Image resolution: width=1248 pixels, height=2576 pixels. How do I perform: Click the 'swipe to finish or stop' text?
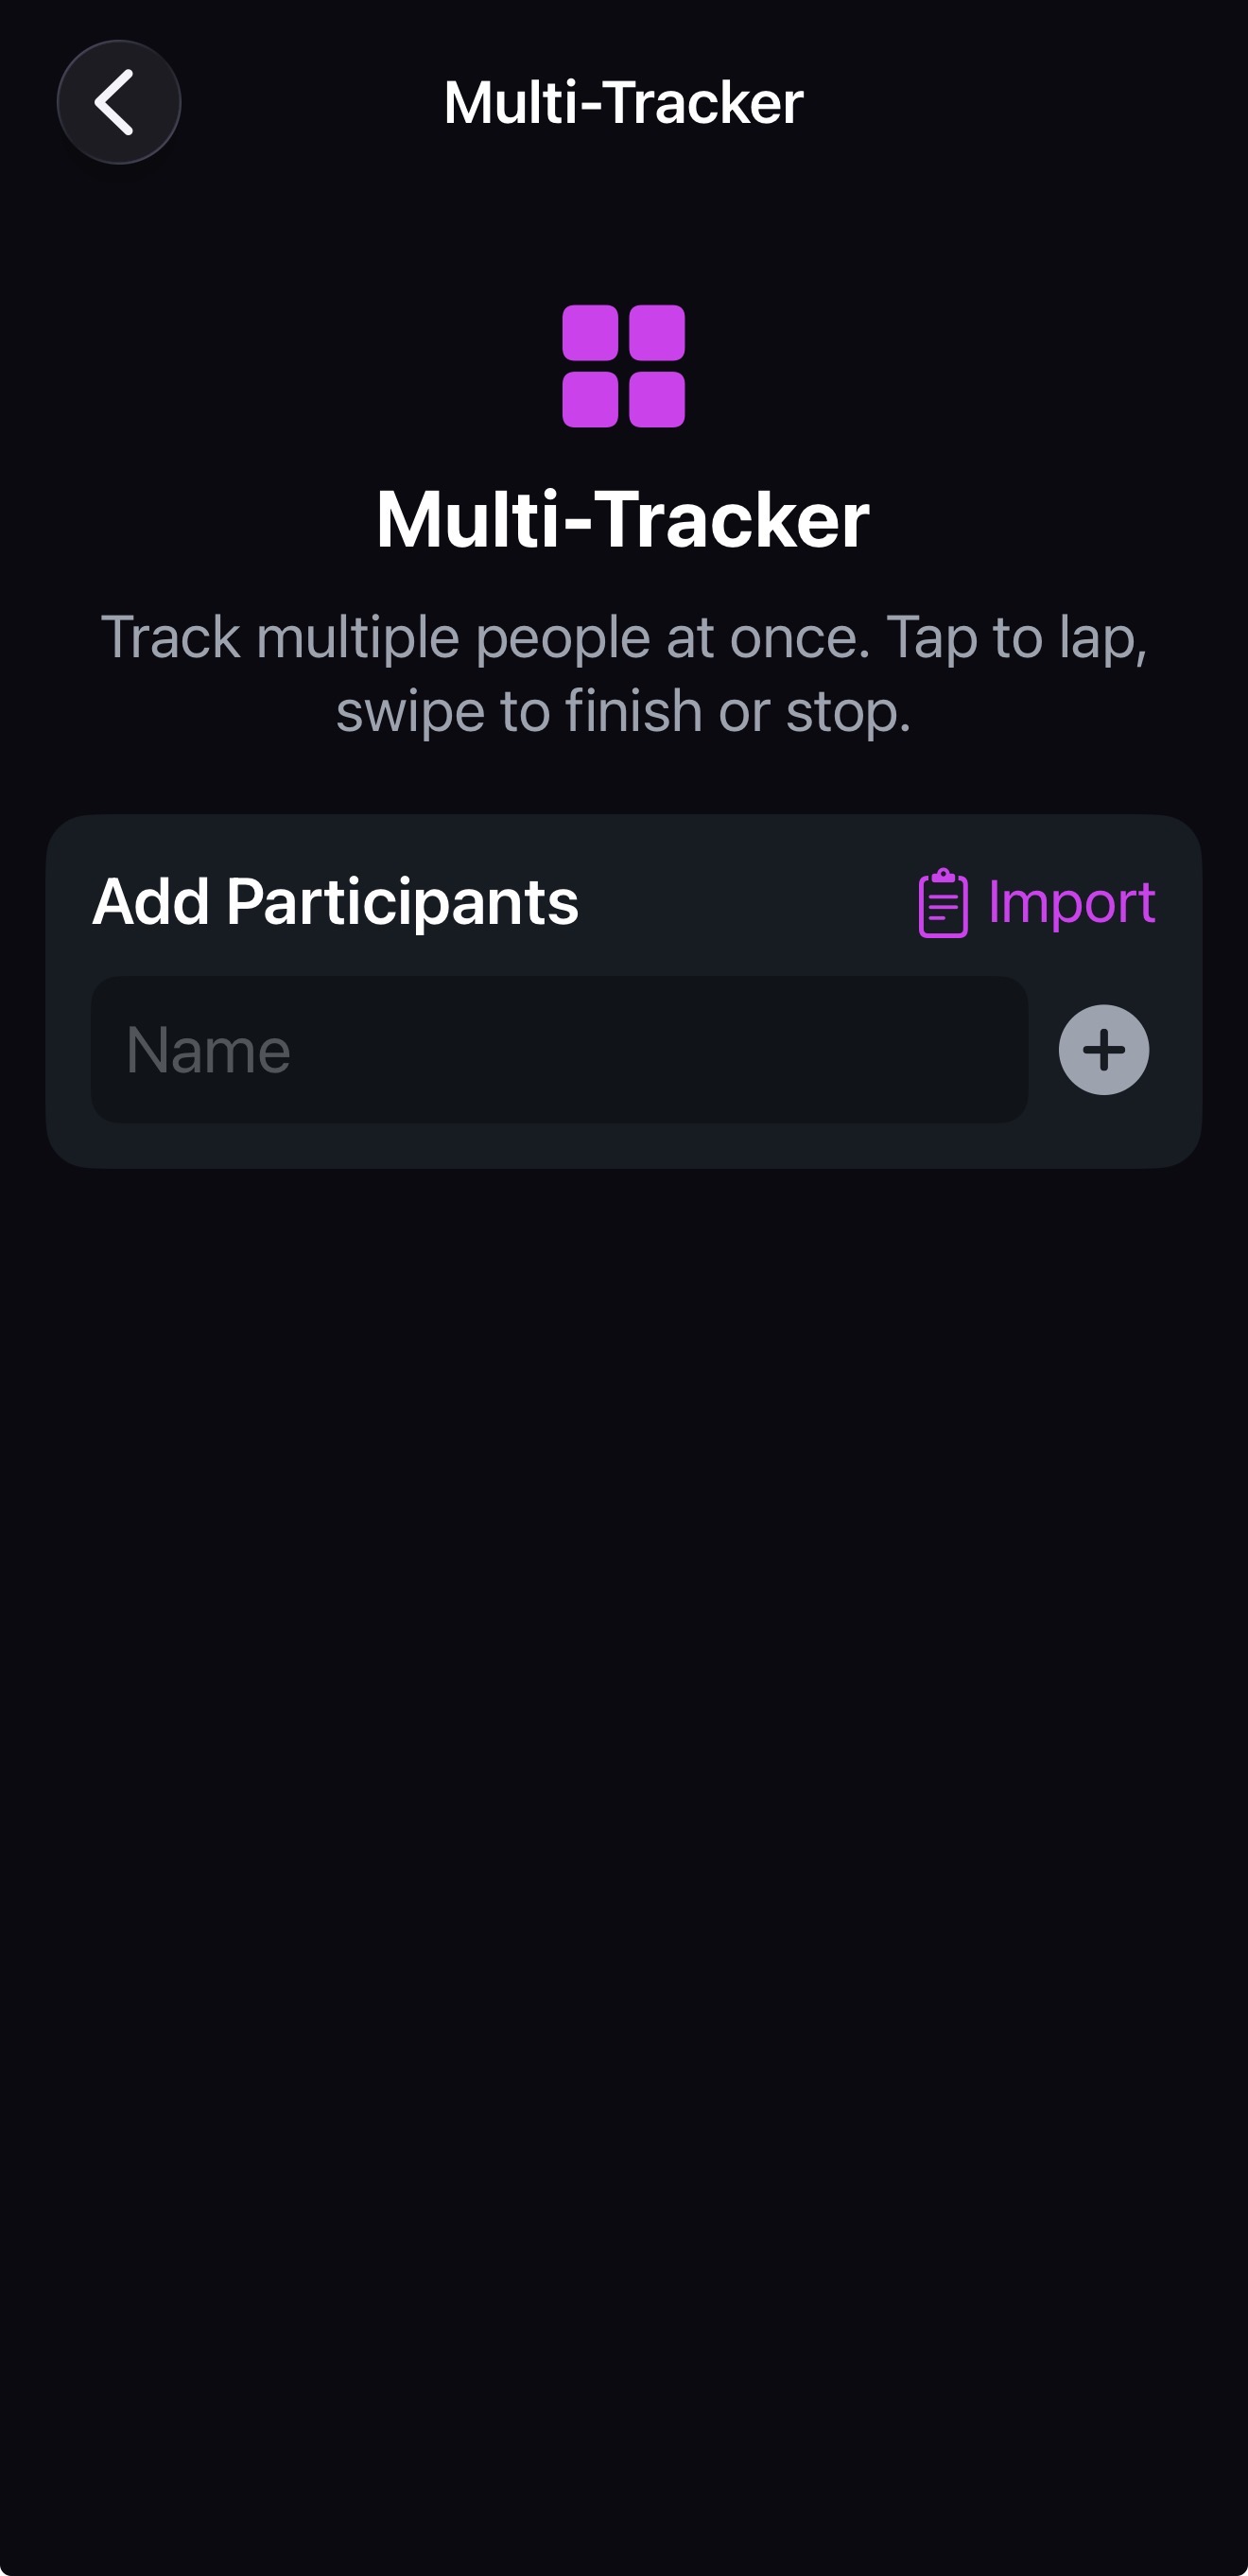click(x=623, y=711)
